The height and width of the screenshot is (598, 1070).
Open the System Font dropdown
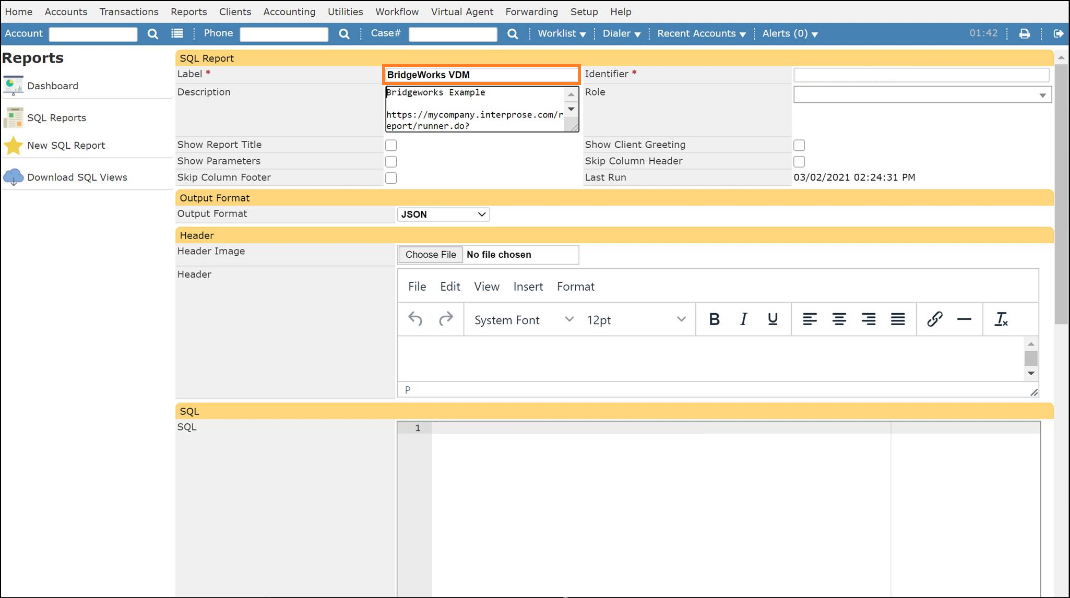523,319
